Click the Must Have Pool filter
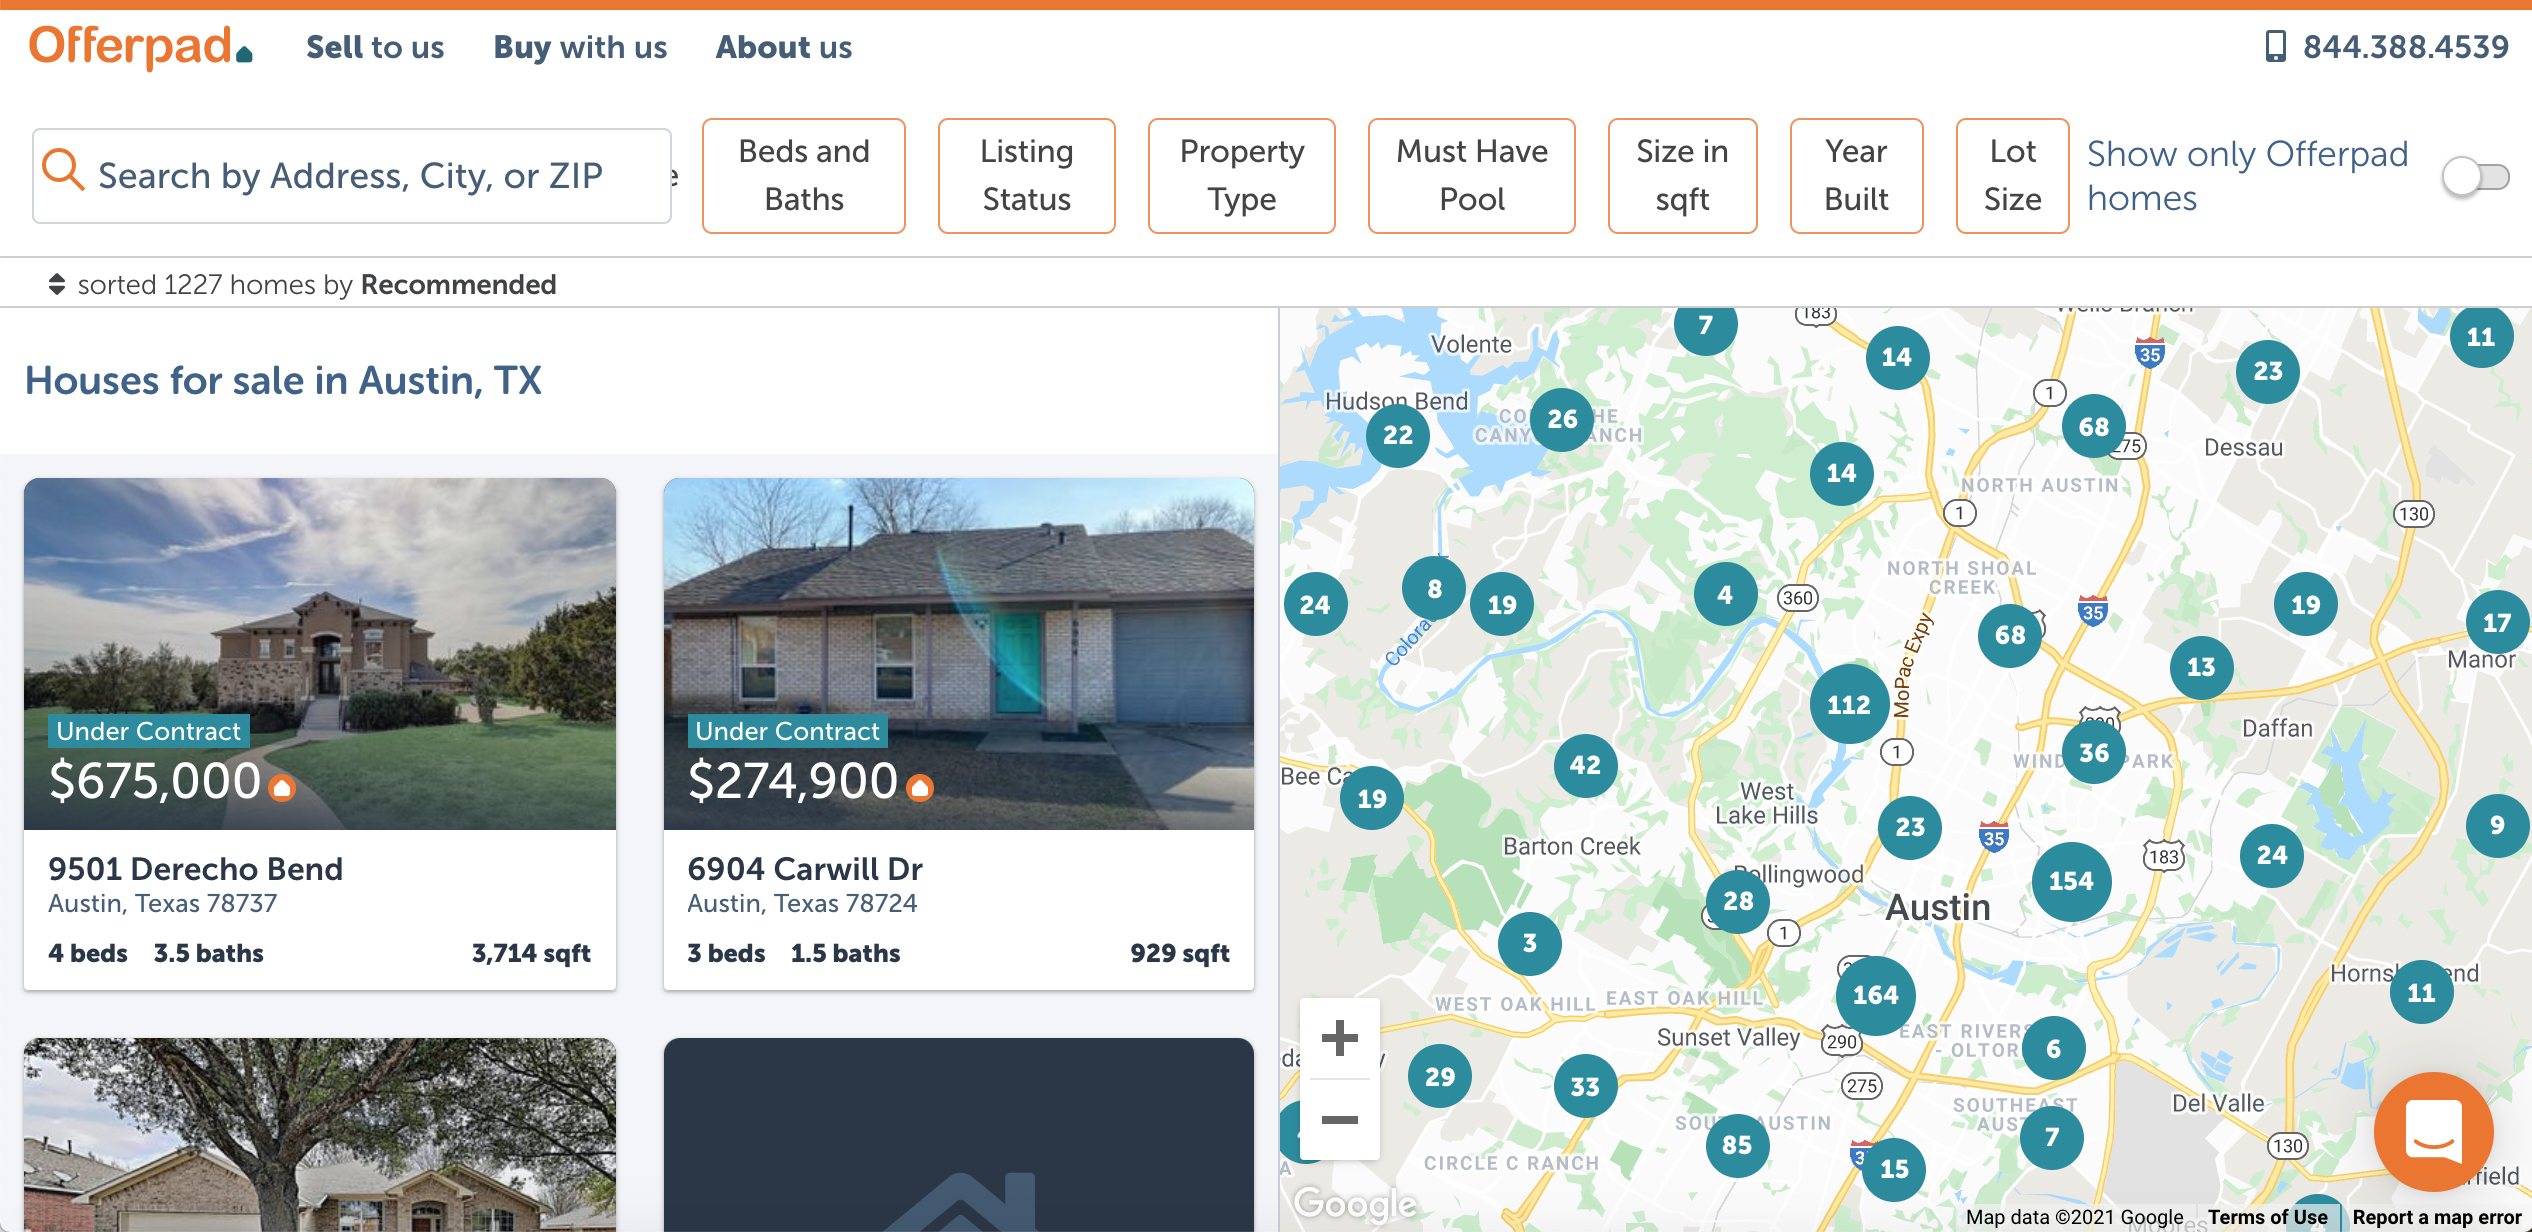 (1471, 175)
